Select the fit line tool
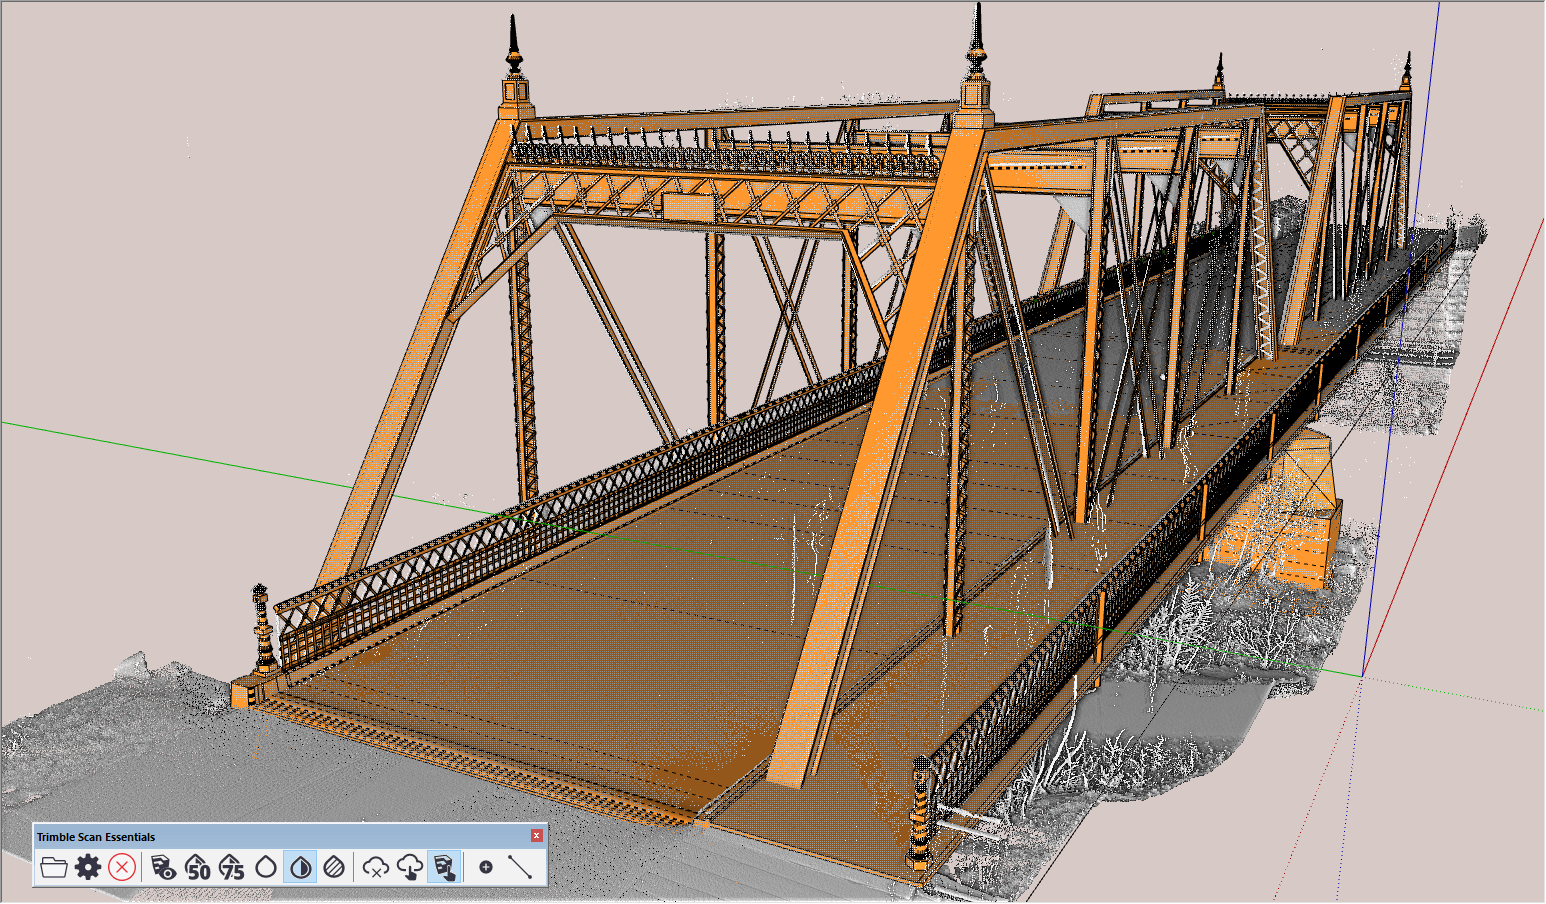 520,868
